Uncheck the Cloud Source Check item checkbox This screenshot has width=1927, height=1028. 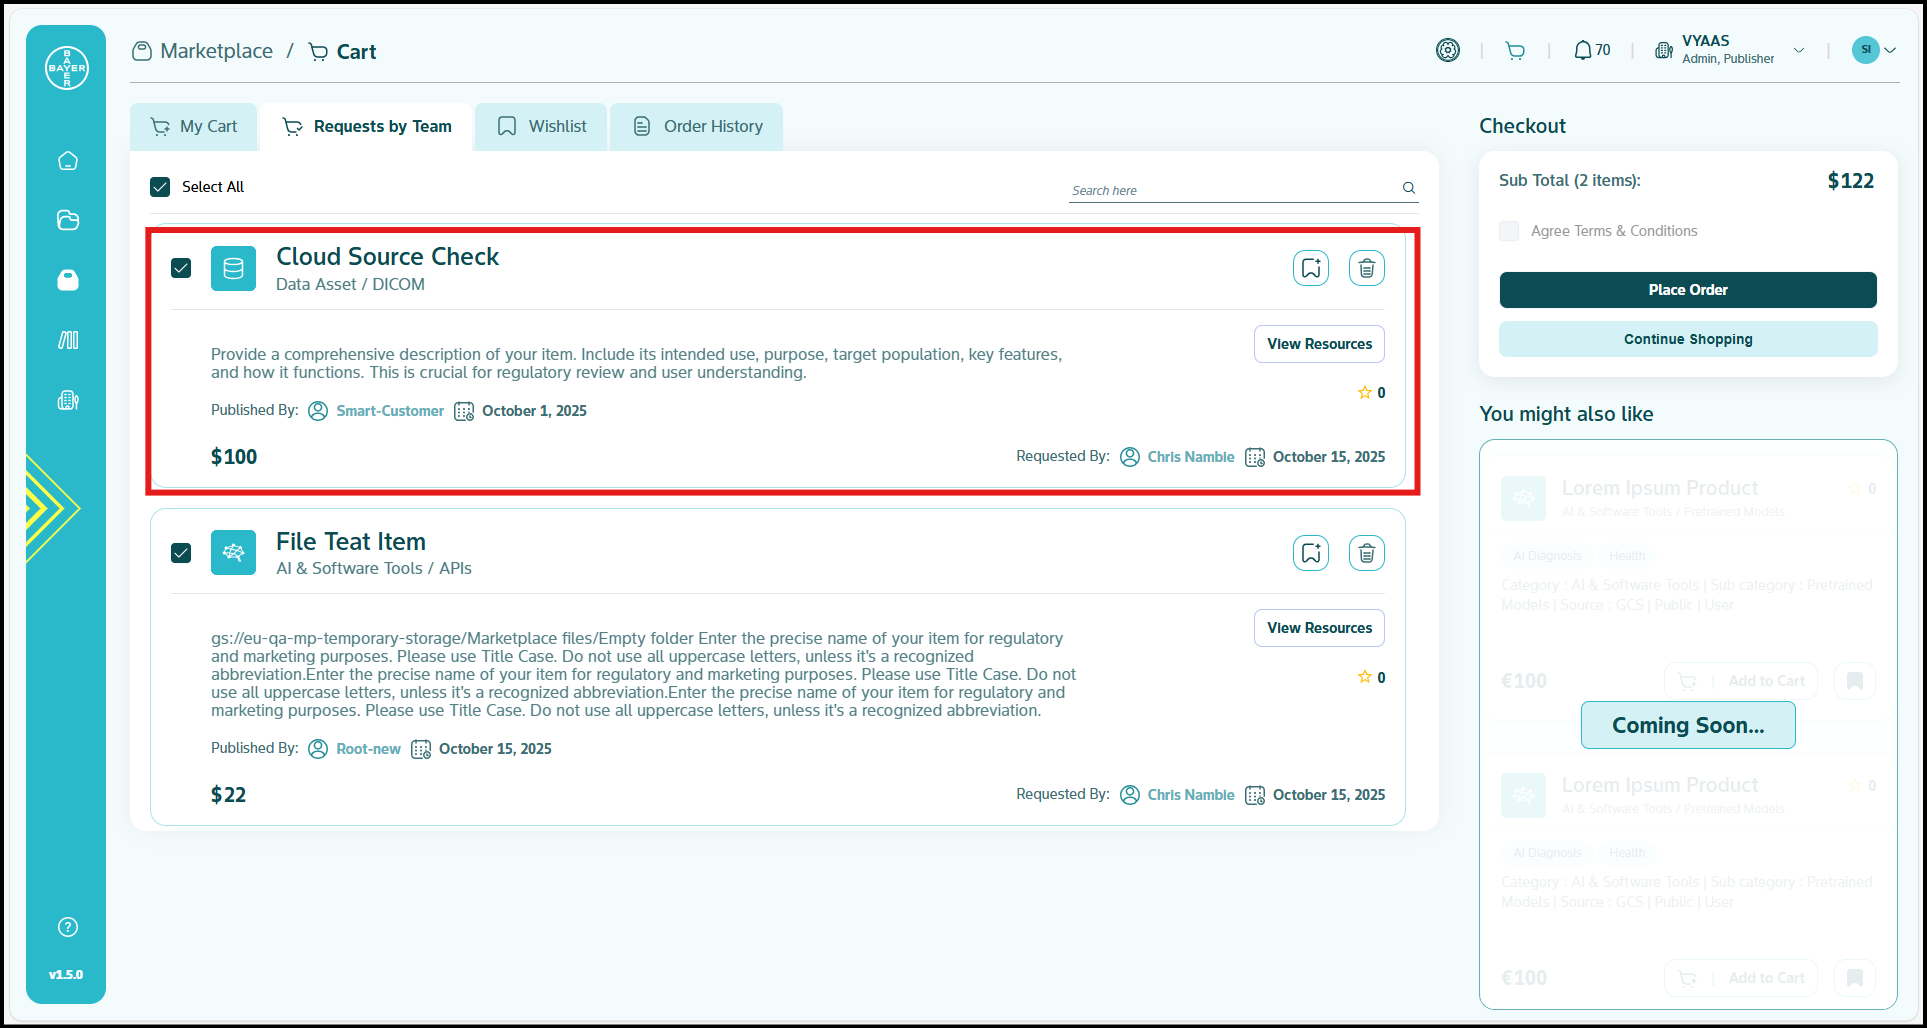(181, 268)
